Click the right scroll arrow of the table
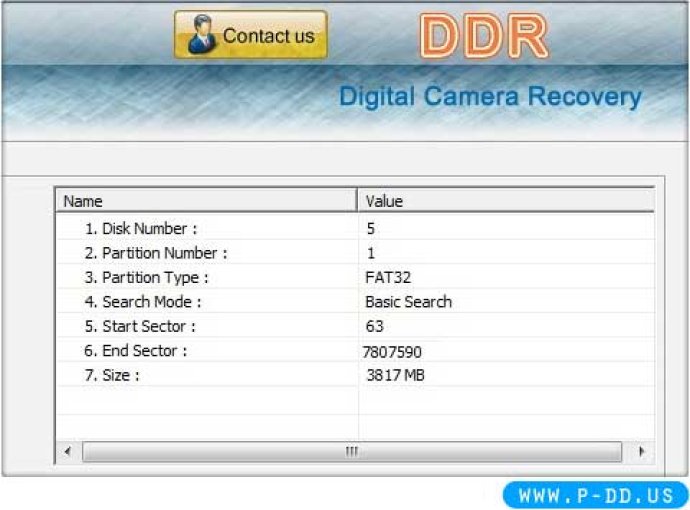The width and height of the screenshot is (690, 510). pos(641,451)
